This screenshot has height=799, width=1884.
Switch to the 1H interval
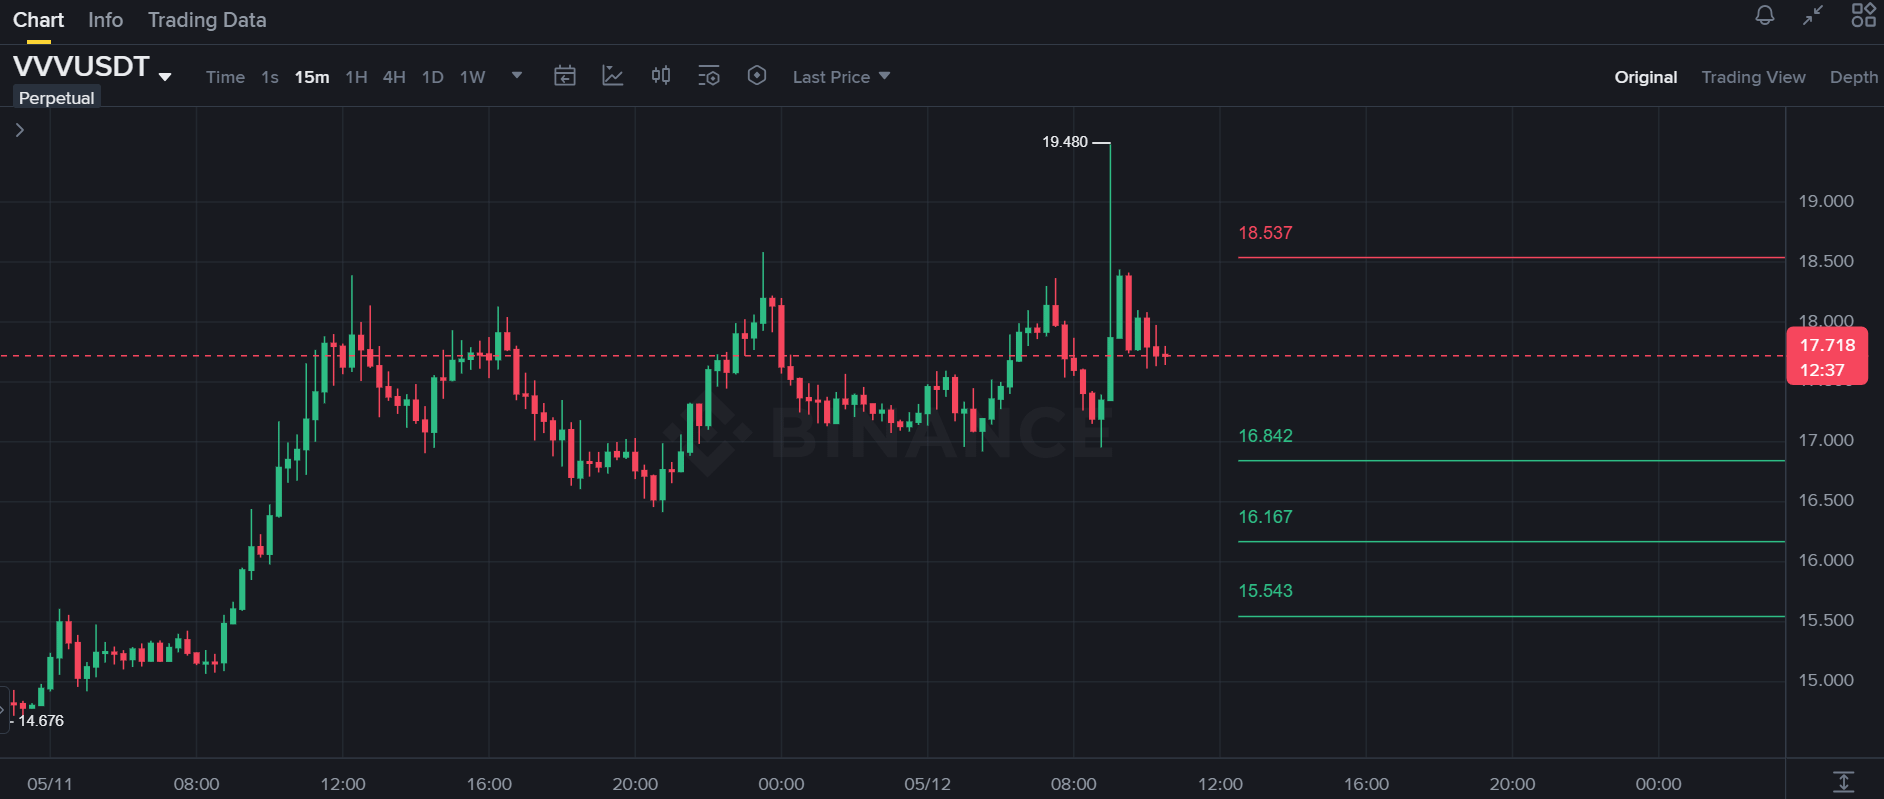point(356,77)
